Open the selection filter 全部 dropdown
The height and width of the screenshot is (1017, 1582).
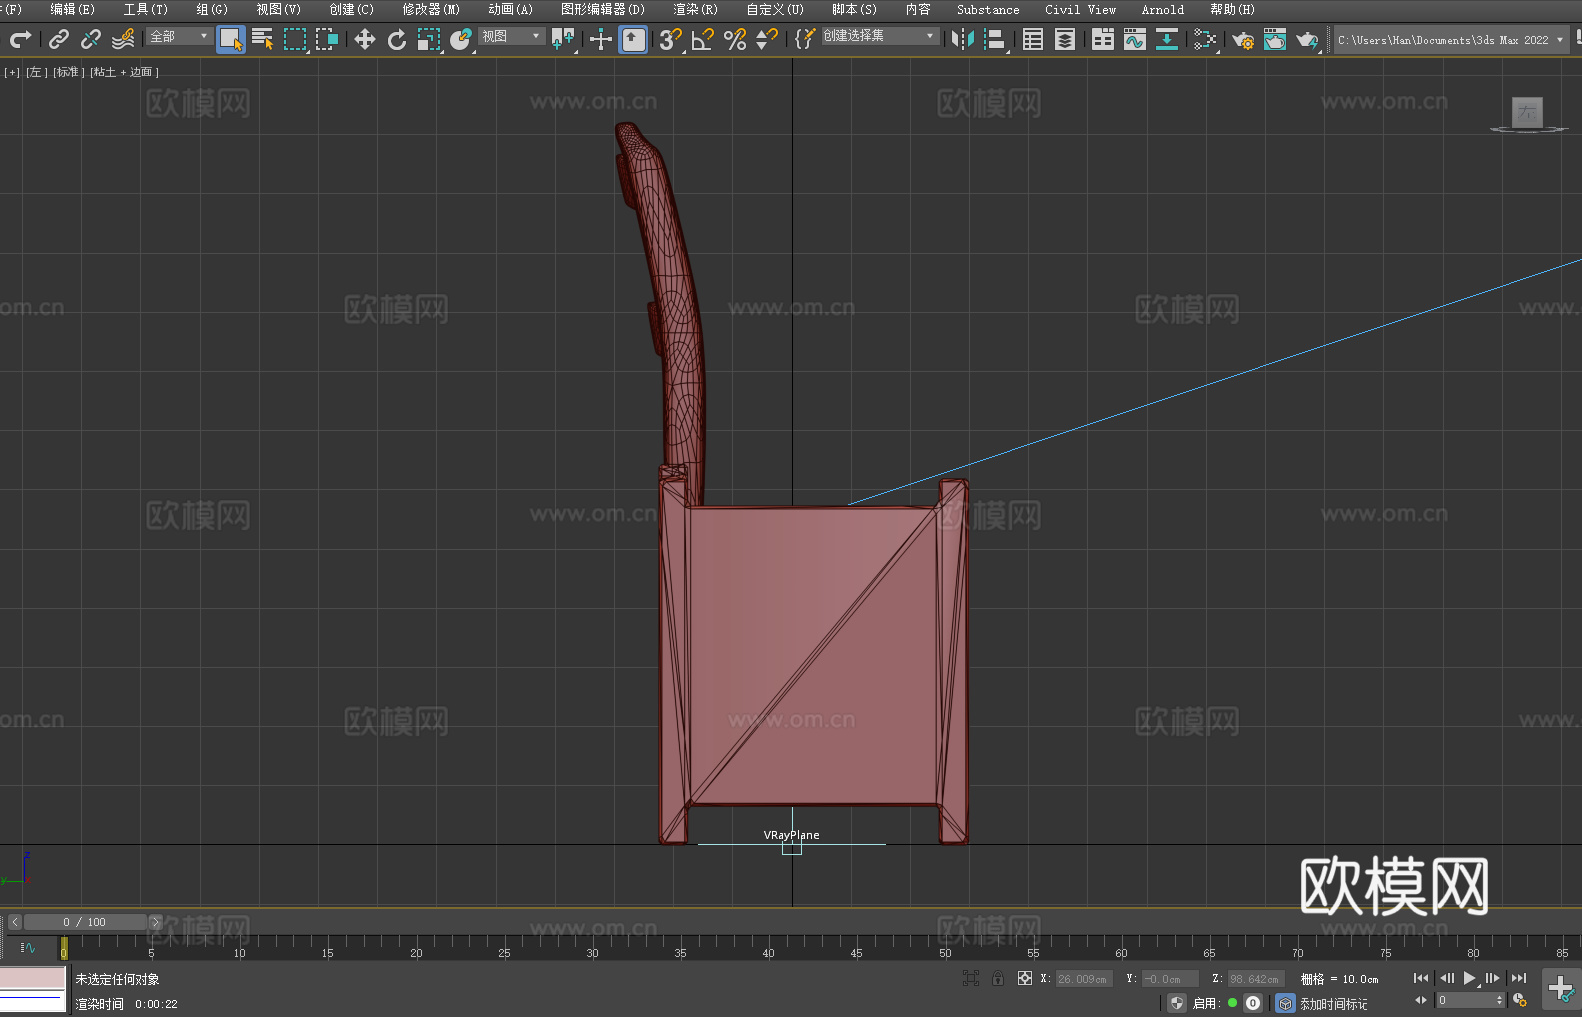179,36
